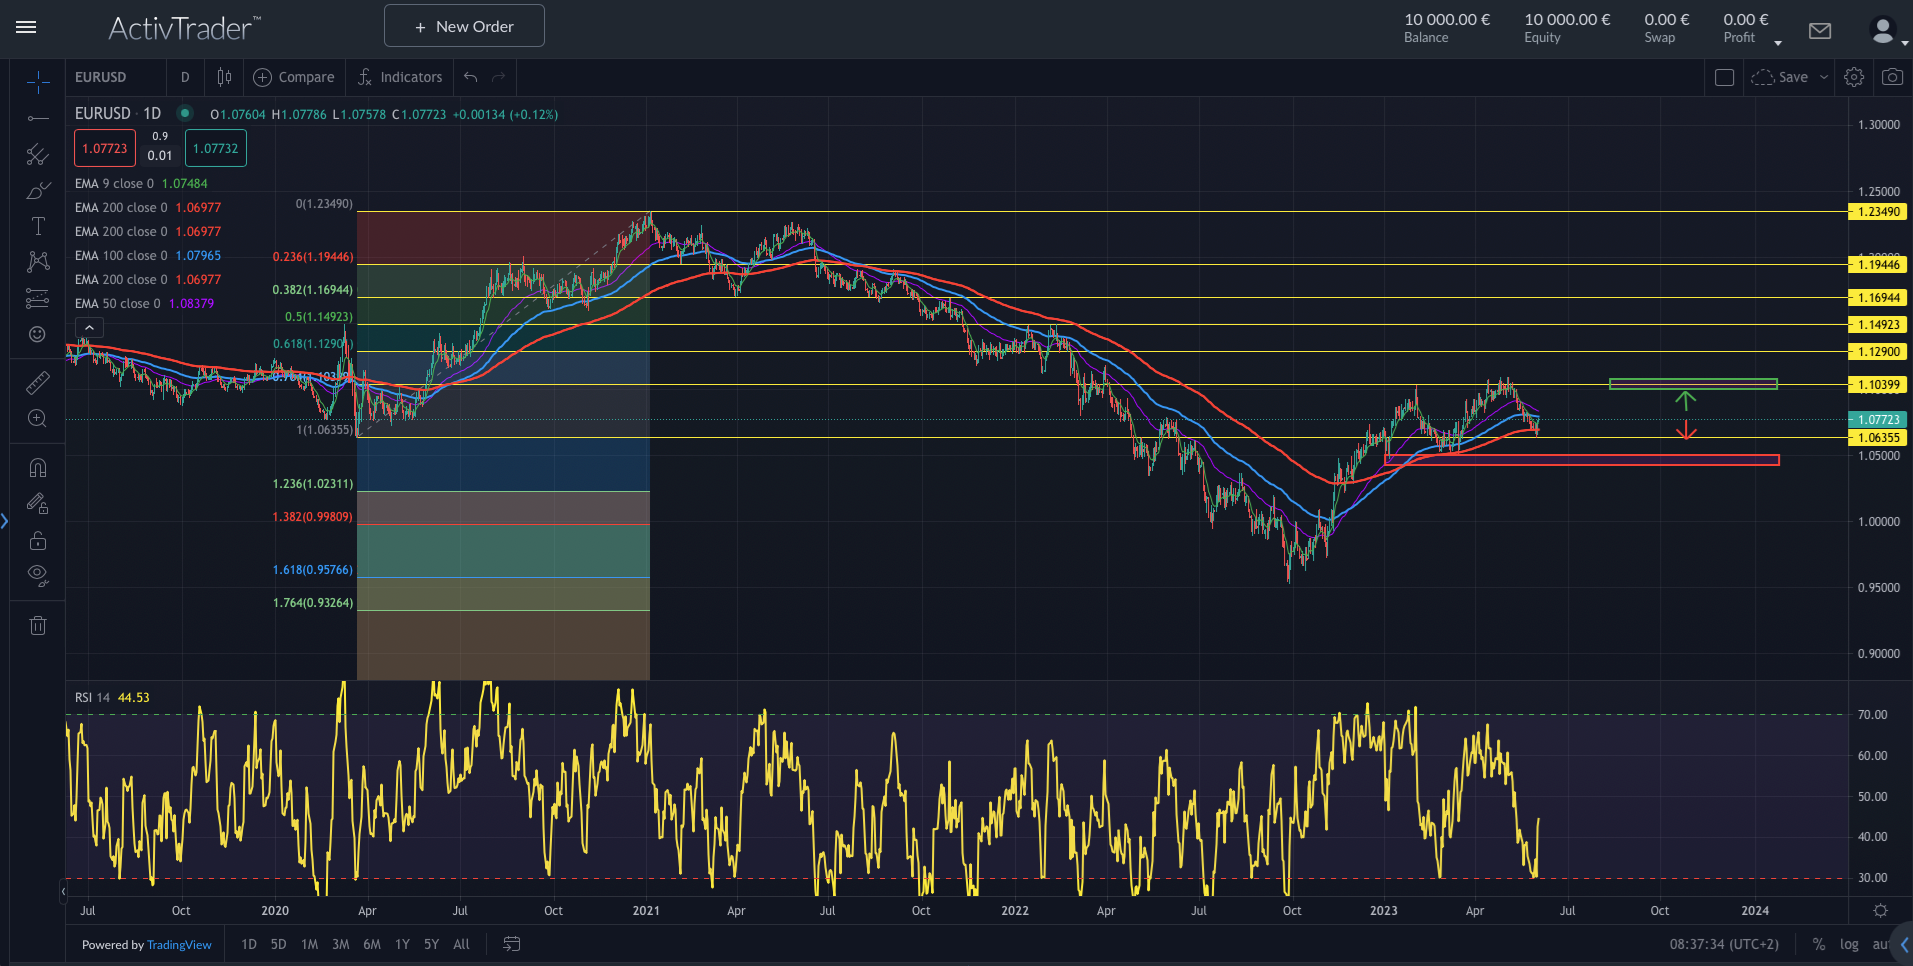Activate the zoom-in magnifier tool
The height and width of the screenshot is (966, 1913).
(37, 418)
